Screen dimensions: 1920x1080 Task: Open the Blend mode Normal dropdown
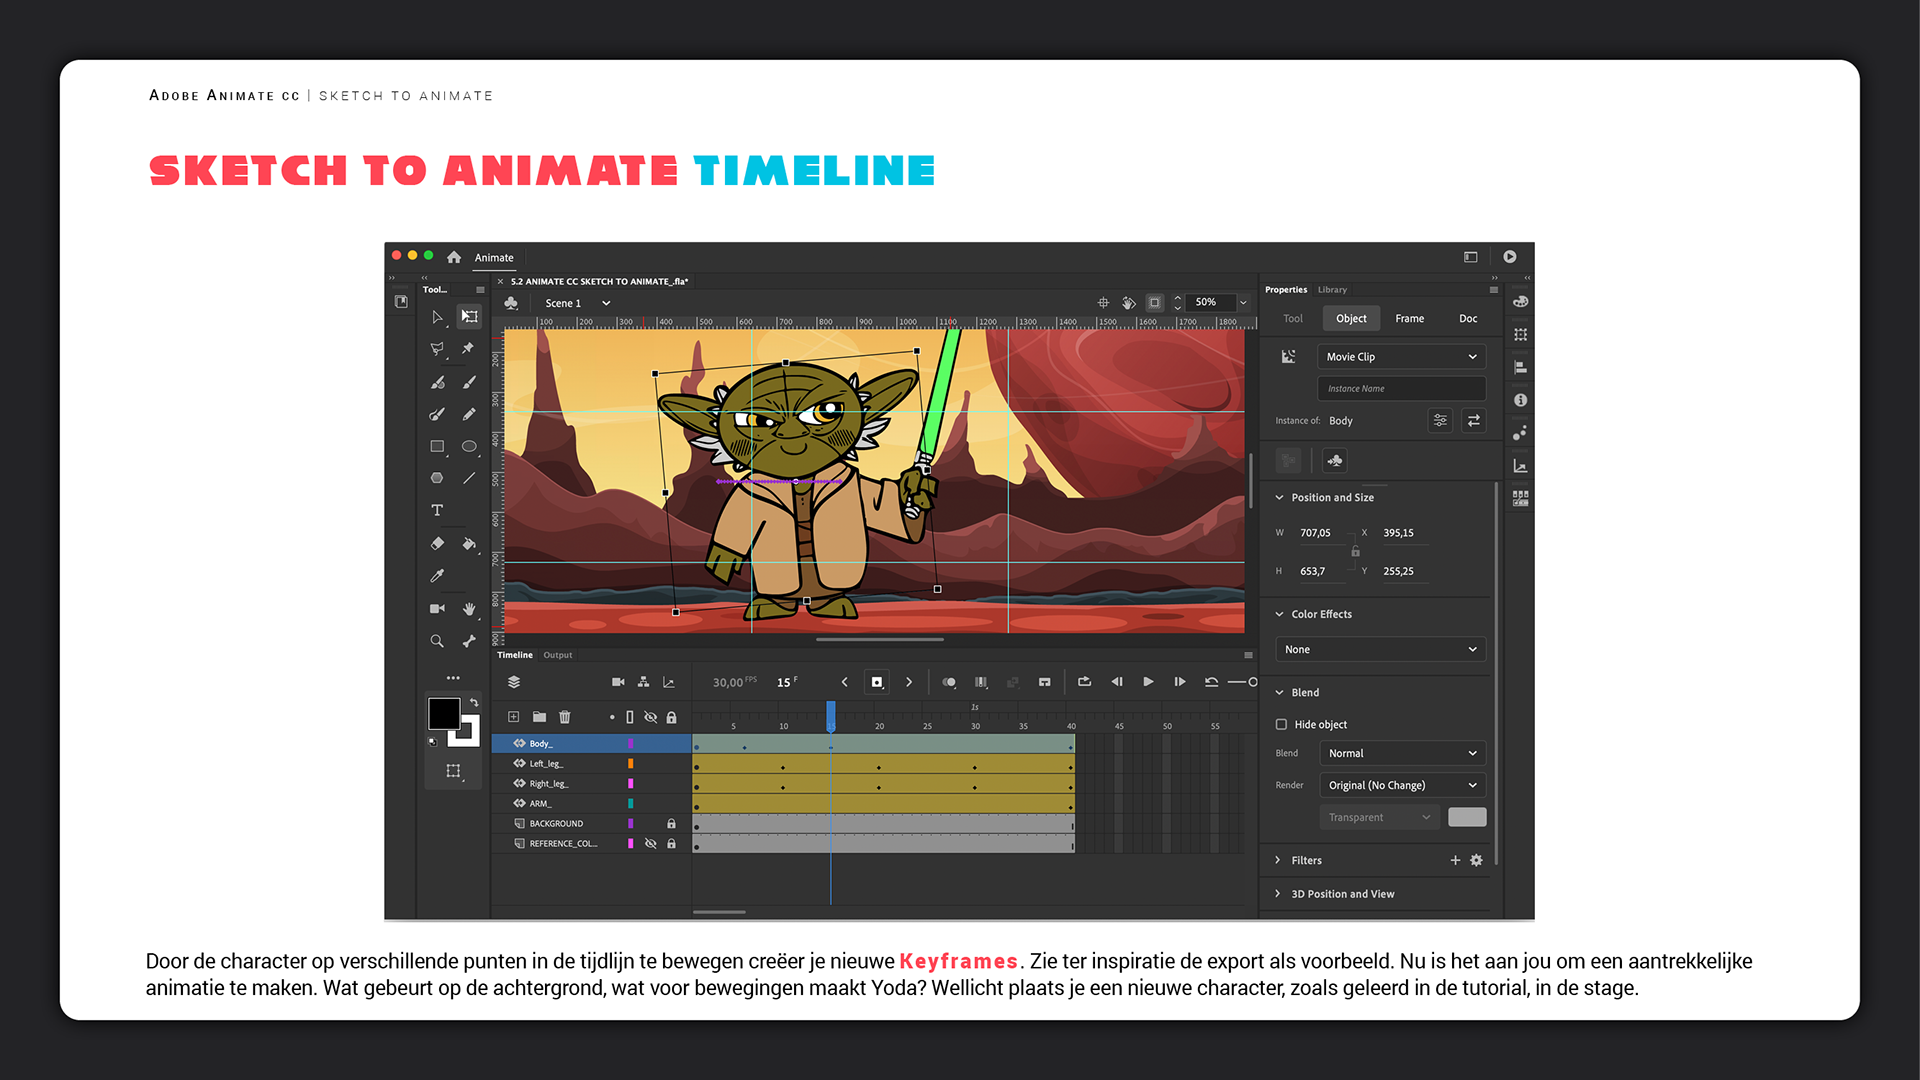1400,753
